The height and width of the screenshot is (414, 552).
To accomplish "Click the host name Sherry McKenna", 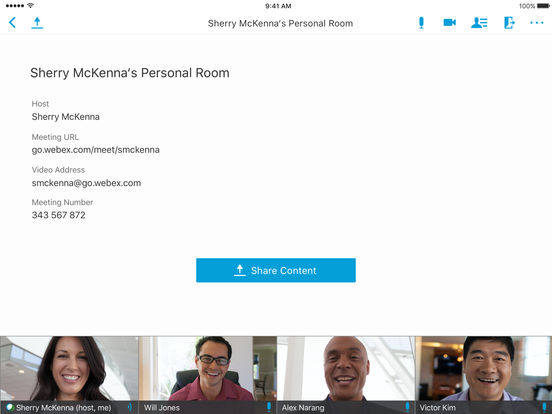I will pyautogui.click(x=65, y=117).
